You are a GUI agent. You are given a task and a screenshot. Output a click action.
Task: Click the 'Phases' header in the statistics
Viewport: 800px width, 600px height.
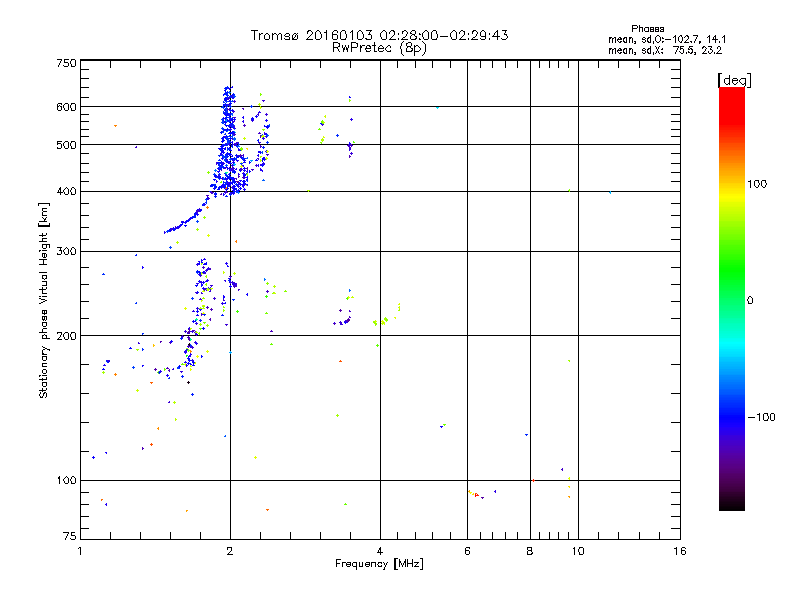tap(647, 29)
